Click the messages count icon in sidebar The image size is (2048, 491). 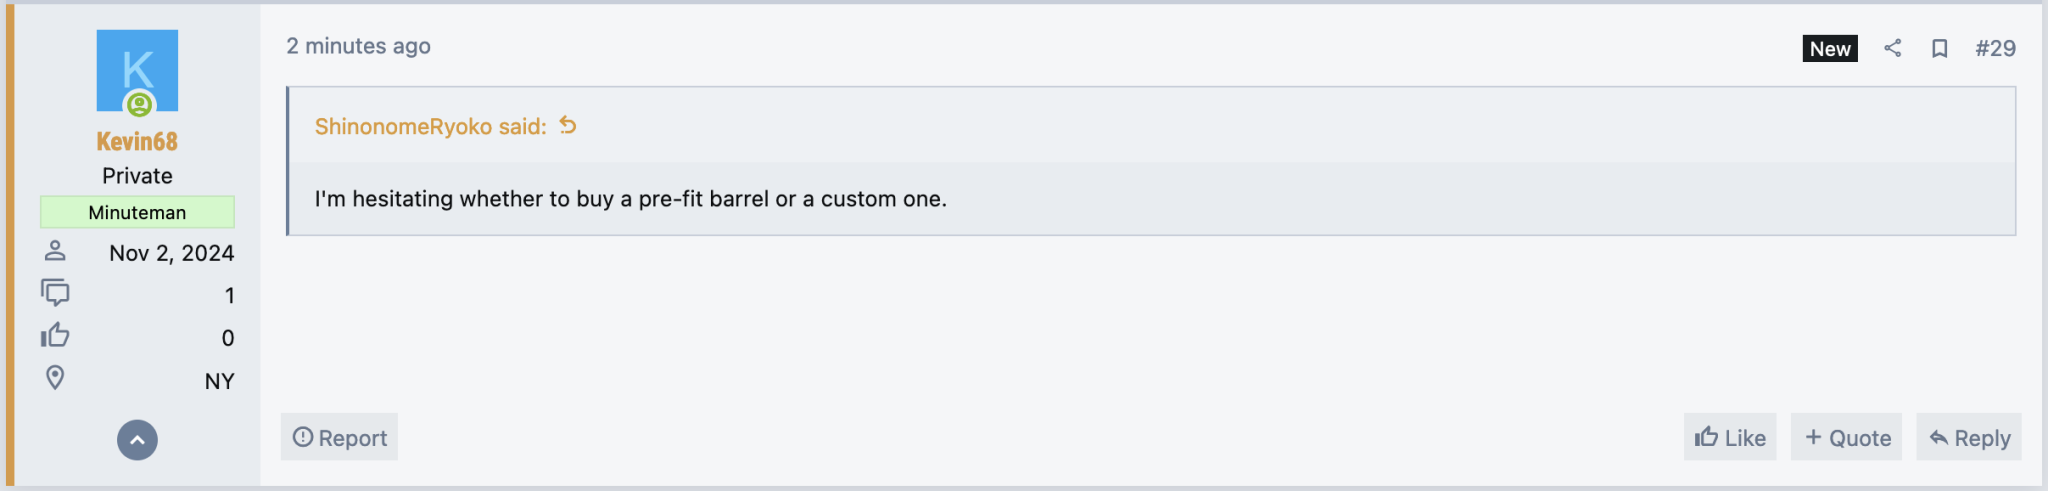coord(55,293)
